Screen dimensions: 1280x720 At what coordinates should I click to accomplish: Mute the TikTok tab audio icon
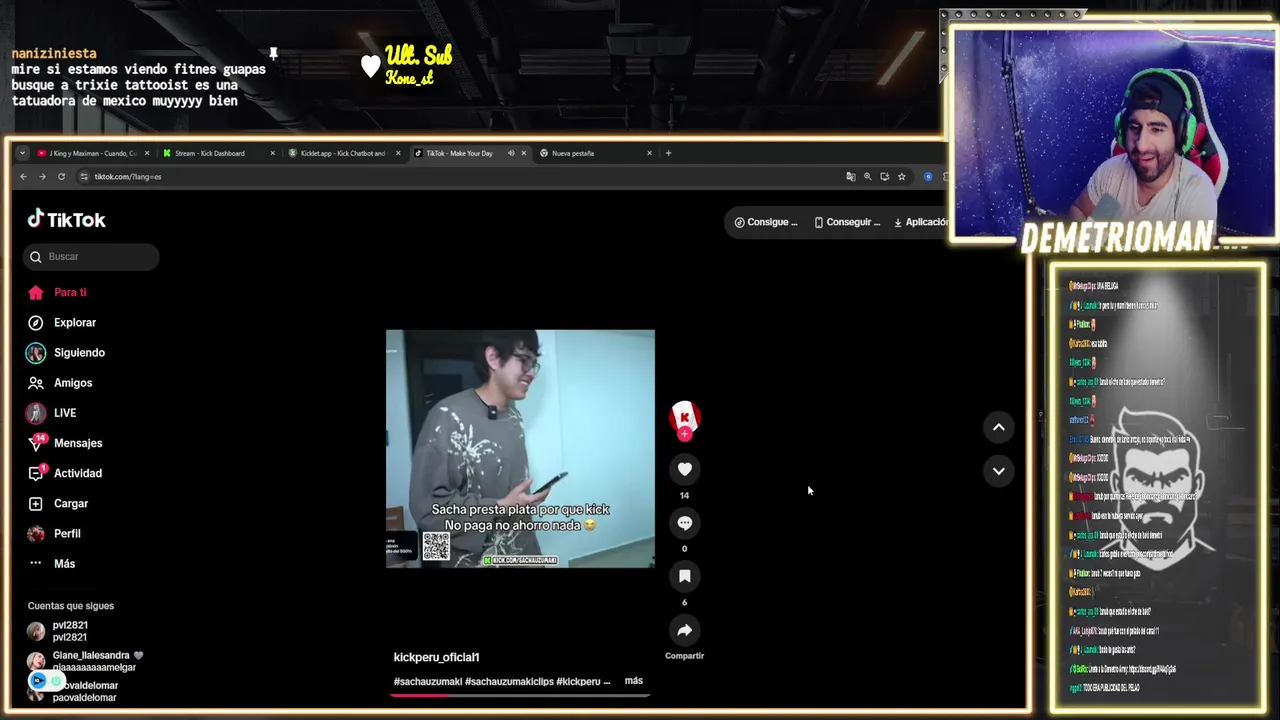tap(511, 153)
